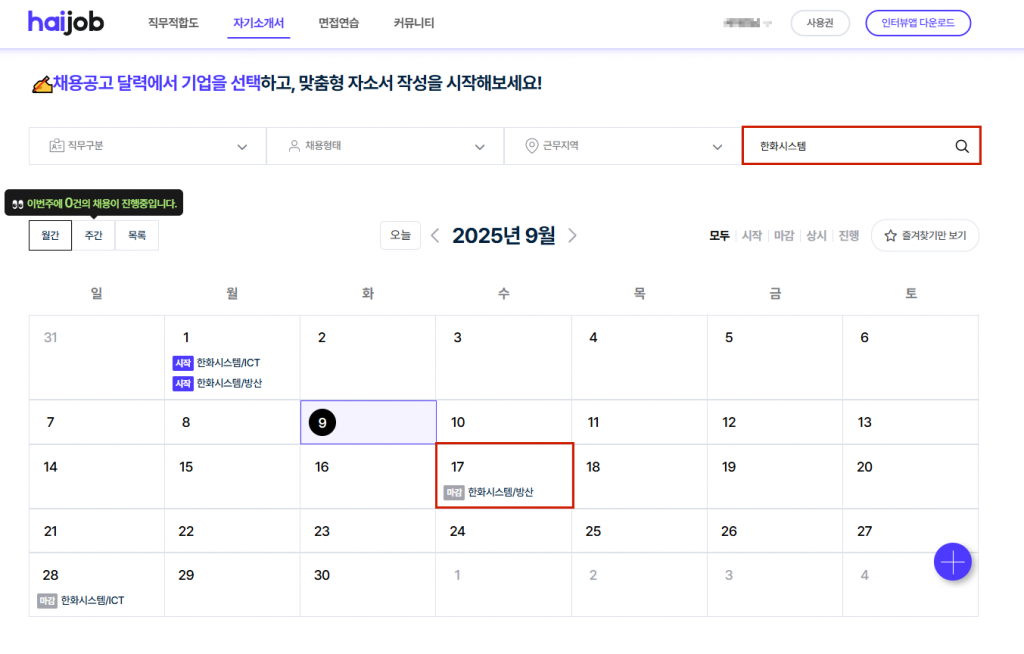Go to the next month arrow
The height and width of the screenshot is (654, 1024).
click(x=573, y=236)
